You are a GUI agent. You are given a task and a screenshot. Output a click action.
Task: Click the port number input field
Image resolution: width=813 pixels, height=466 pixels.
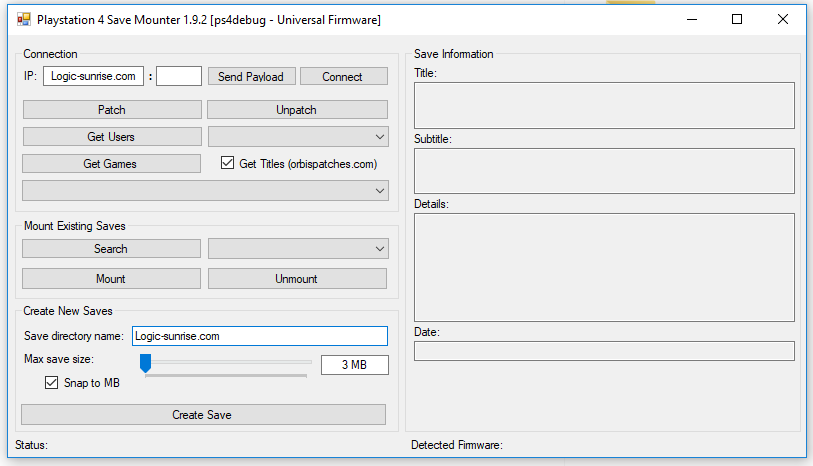179,76
